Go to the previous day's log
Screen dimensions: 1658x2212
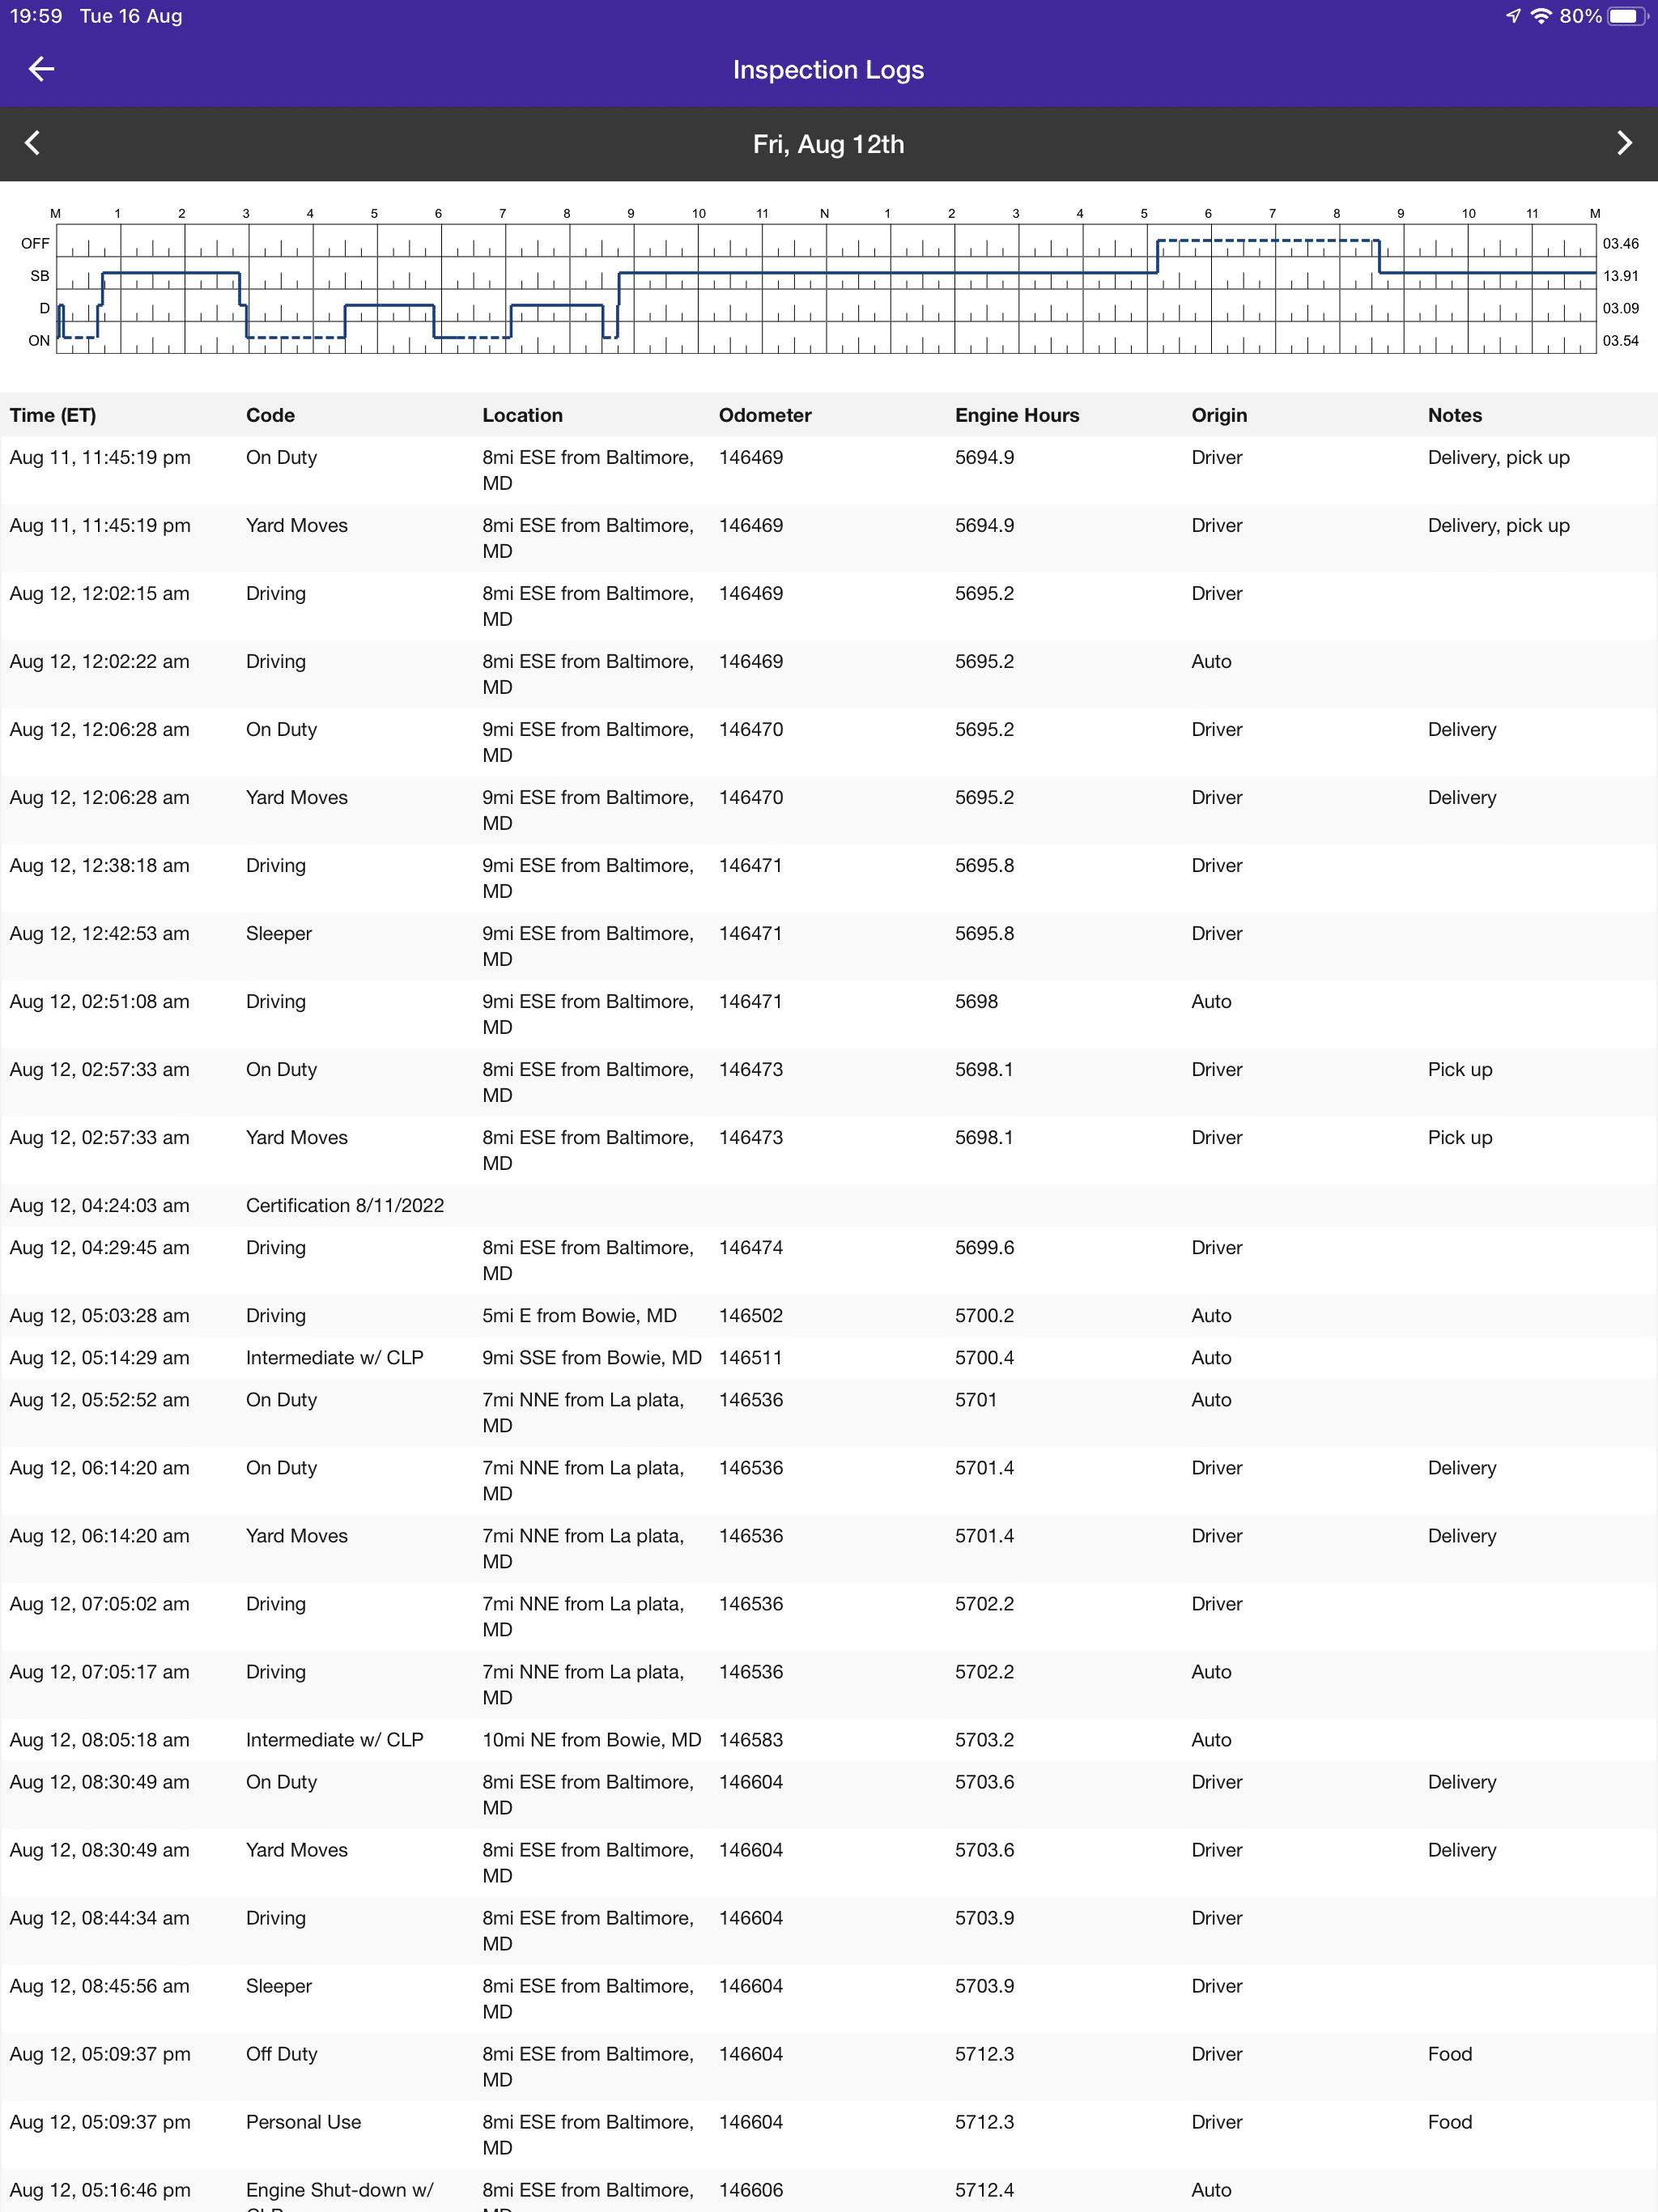[34, 143]
